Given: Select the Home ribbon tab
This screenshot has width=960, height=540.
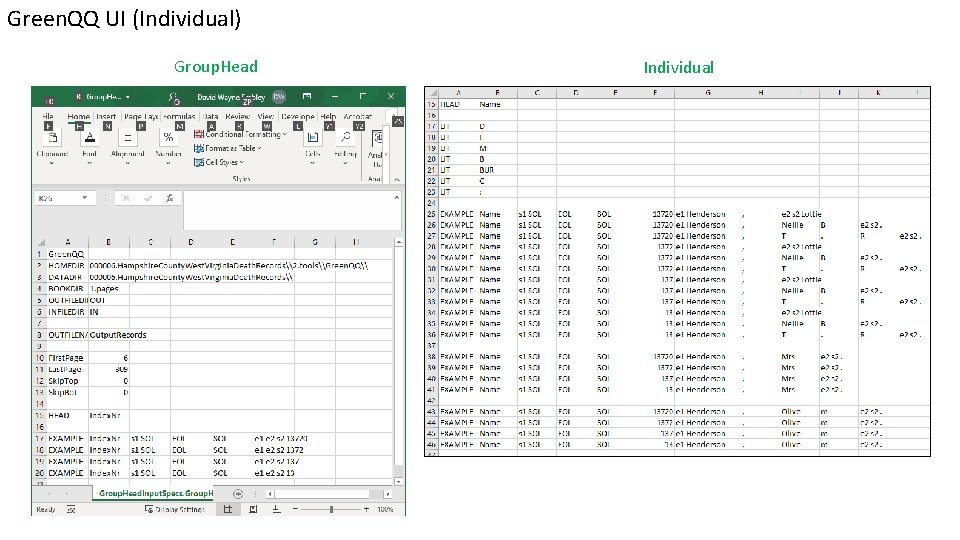Looking at the screenshot, I should tap(78, 116).
